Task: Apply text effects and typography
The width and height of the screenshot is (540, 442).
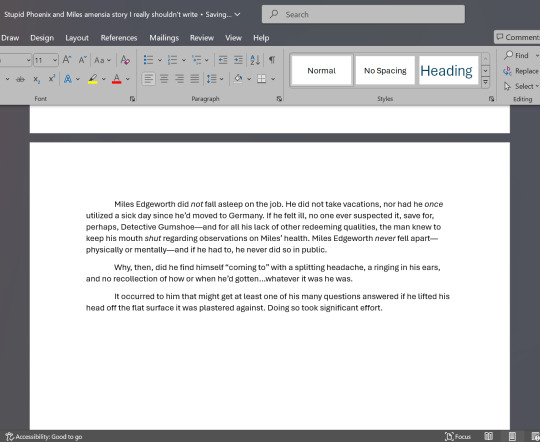Action: (68, 79)
